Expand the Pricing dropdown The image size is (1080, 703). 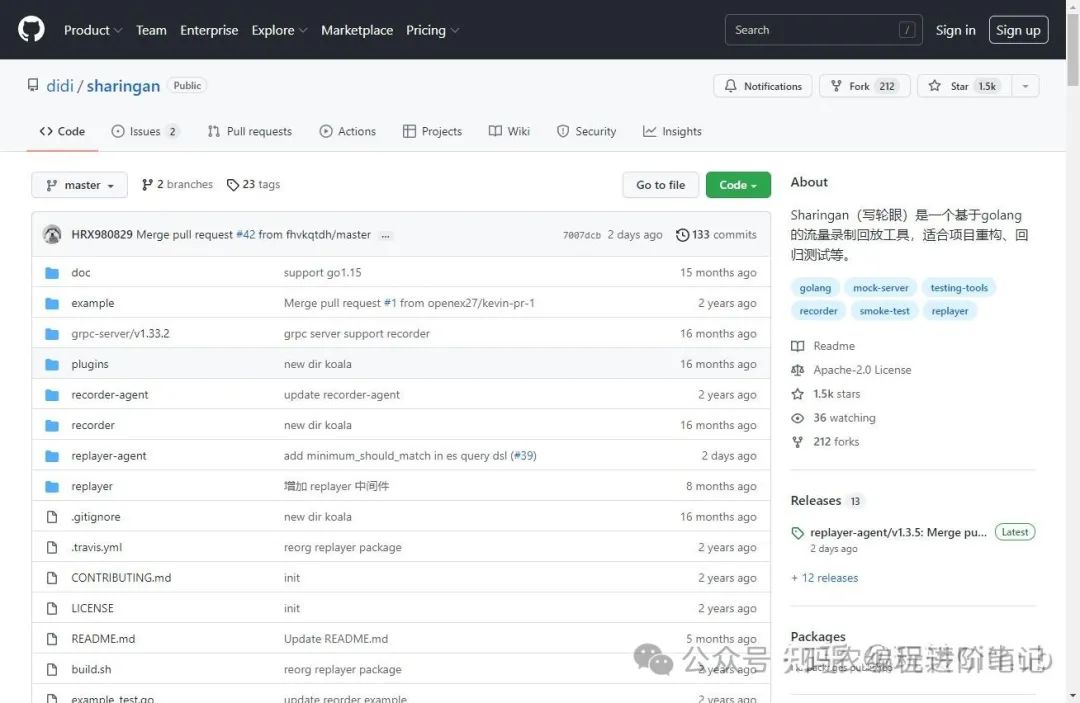click(x=432, y=30)
